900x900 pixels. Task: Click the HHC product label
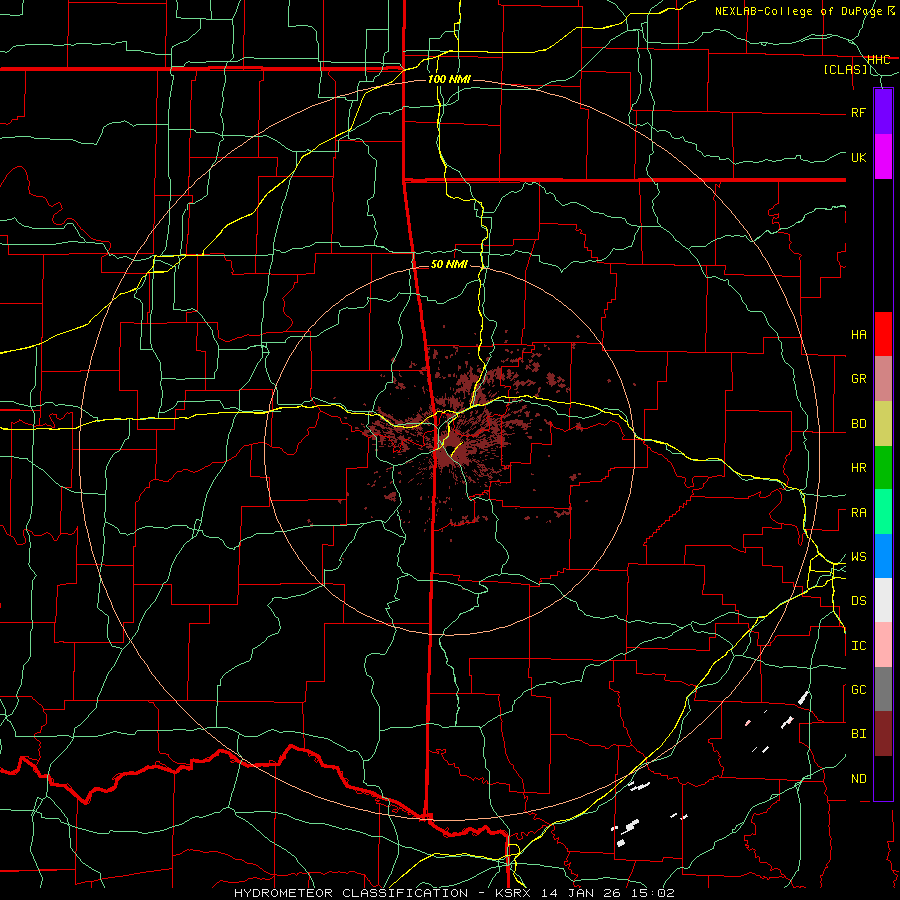(x=879, y=60)
